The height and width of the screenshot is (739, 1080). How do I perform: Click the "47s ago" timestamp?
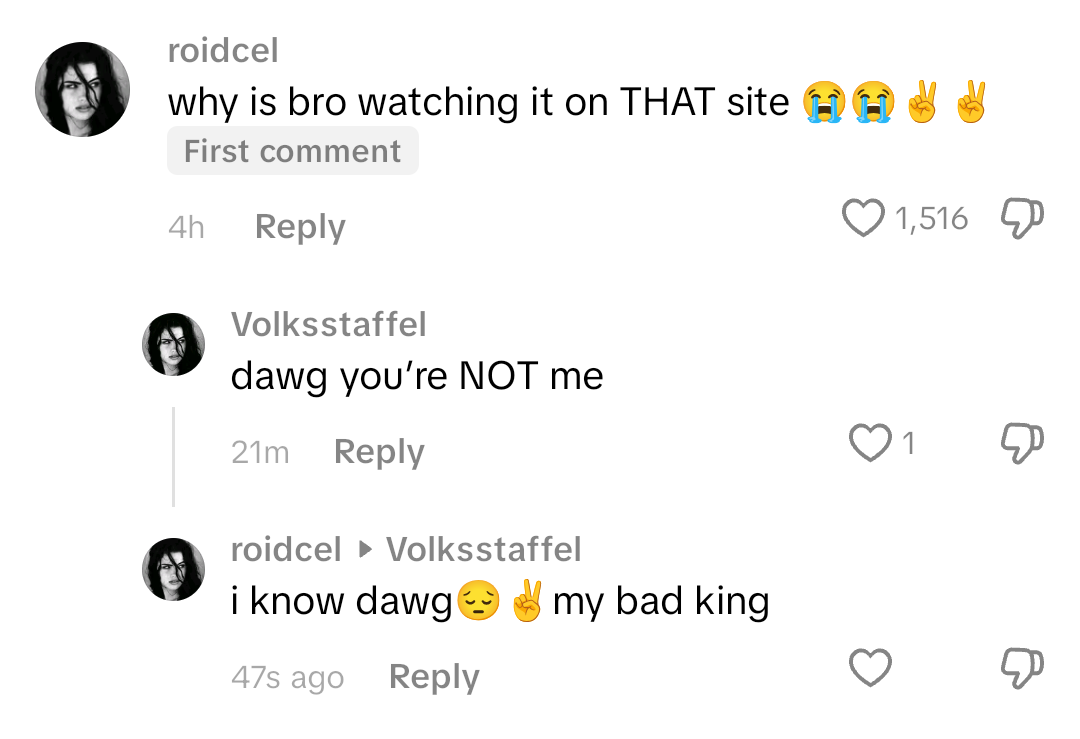(x=287, y=678)
